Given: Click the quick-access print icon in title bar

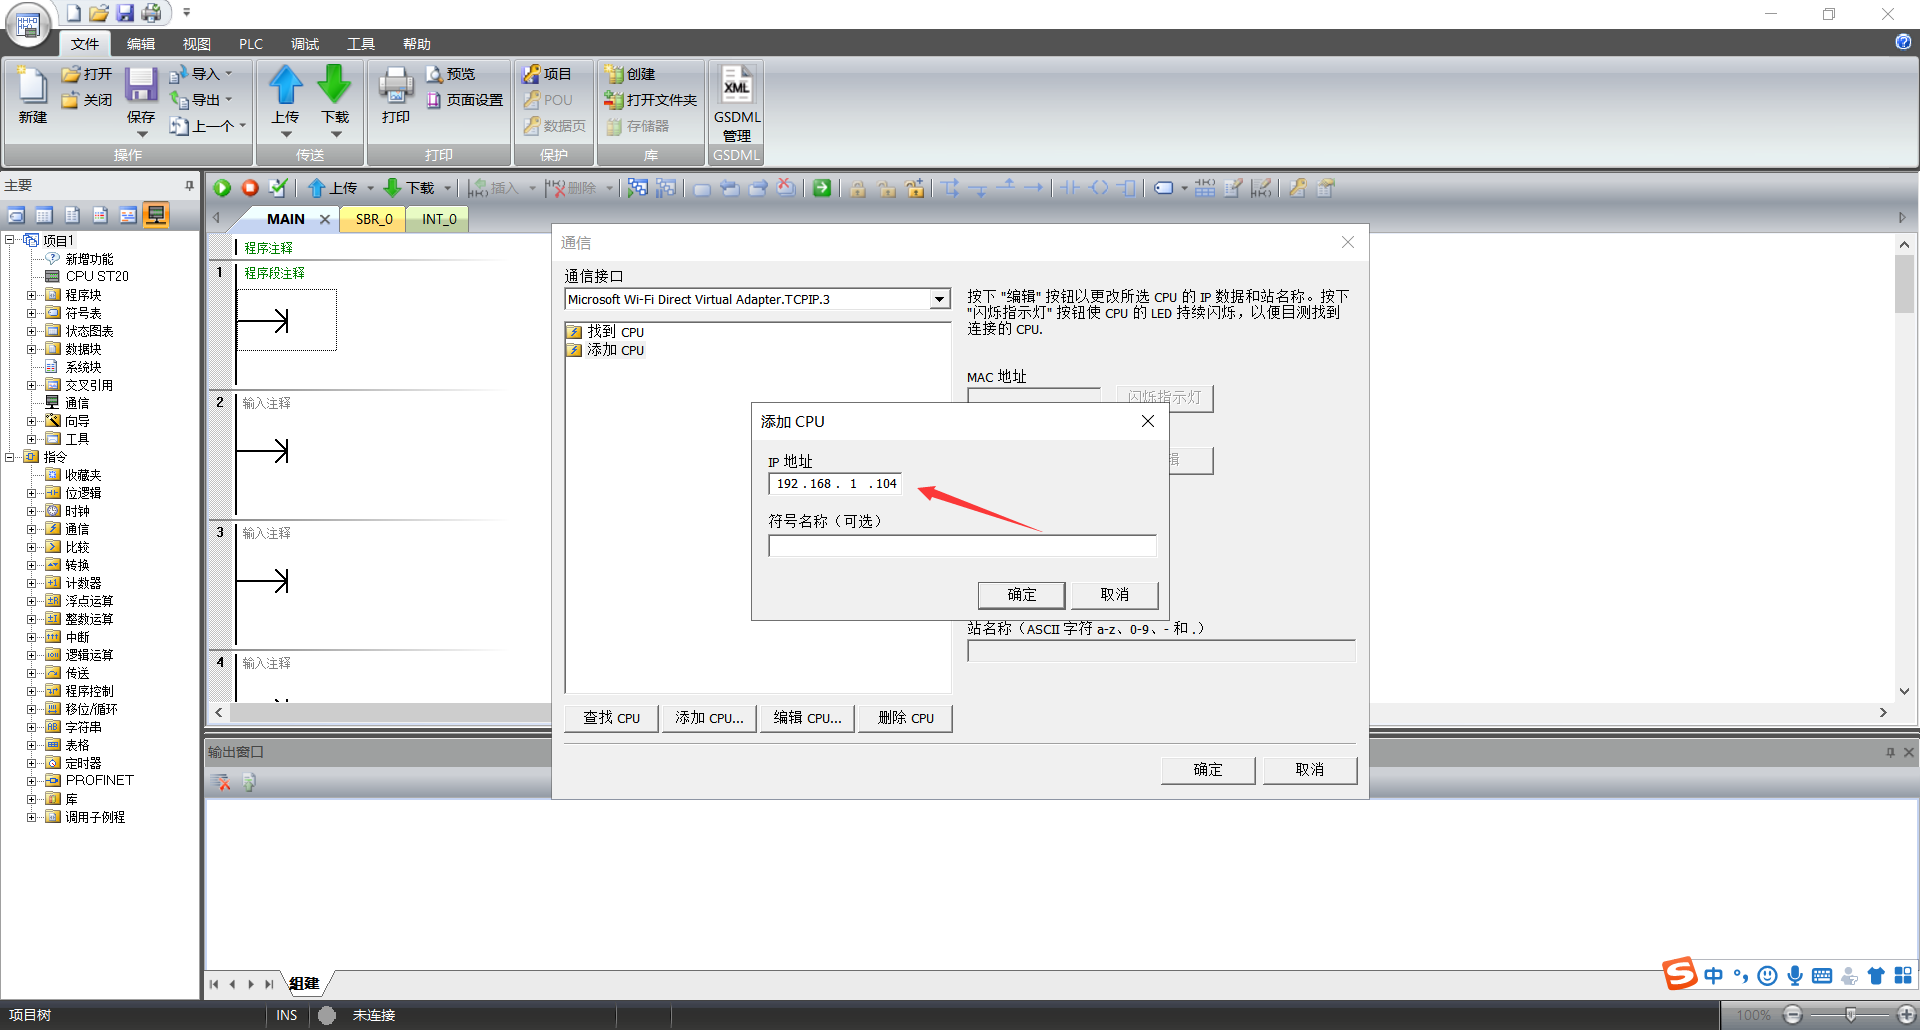Looking at the screenshot, I should 151,13.
